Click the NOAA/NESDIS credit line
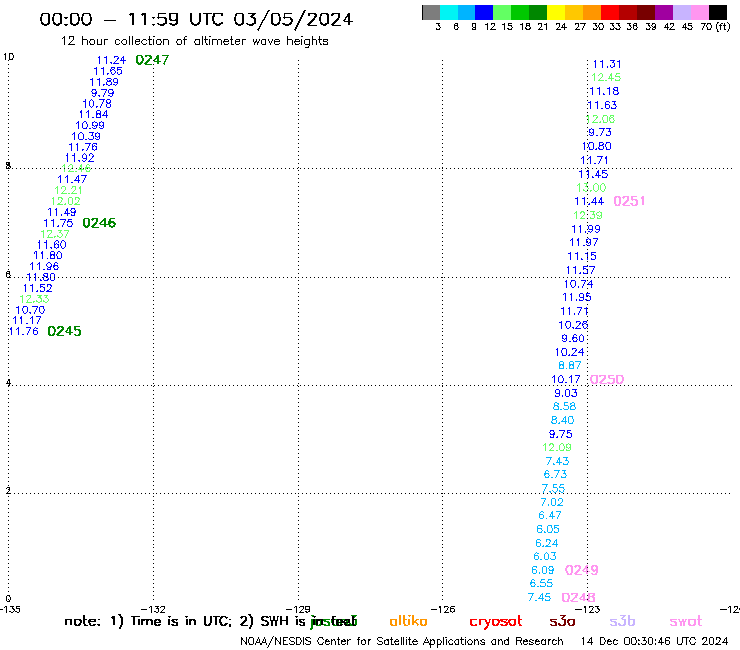 pyautogui.click(x=402, y=642)
